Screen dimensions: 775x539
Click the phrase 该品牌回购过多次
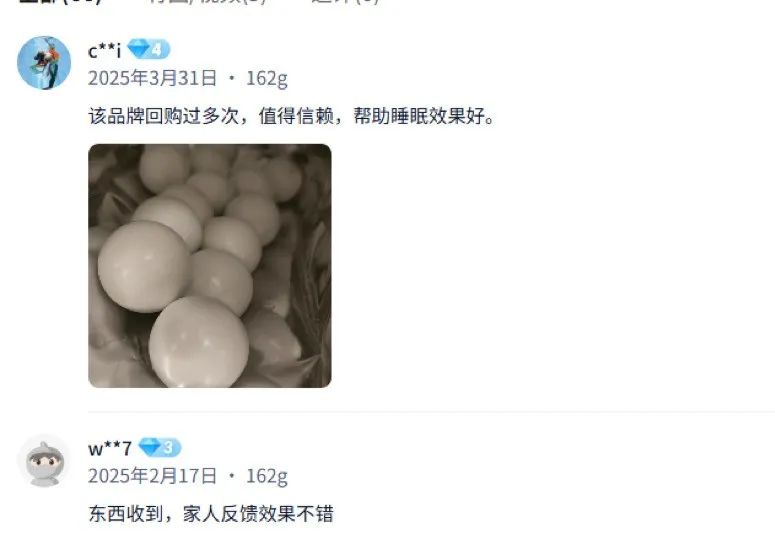pos(164,116)
